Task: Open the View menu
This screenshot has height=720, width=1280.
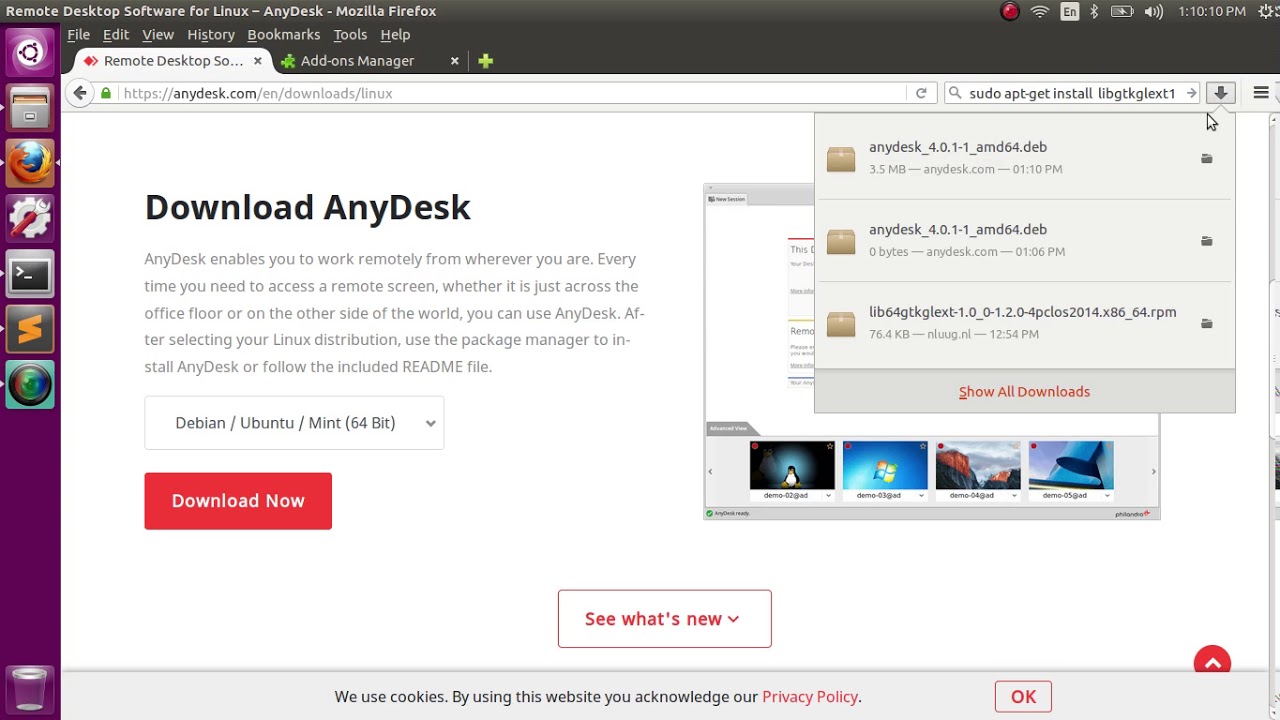Action: [158, 34]
